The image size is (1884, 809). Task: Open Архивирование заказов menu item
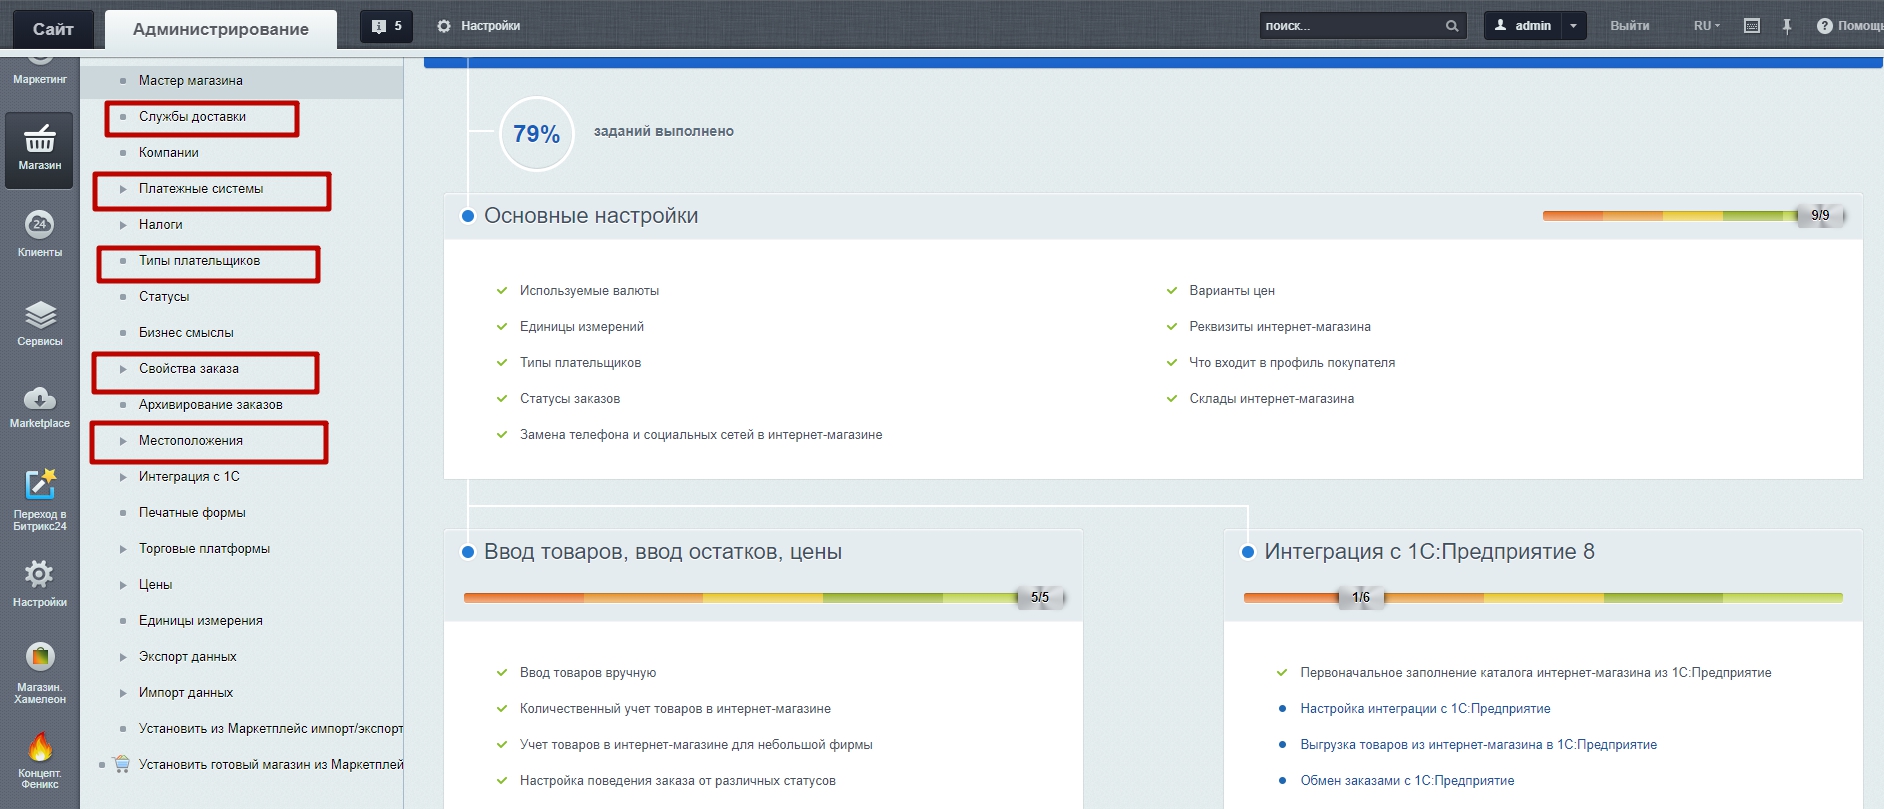(210, 405)
